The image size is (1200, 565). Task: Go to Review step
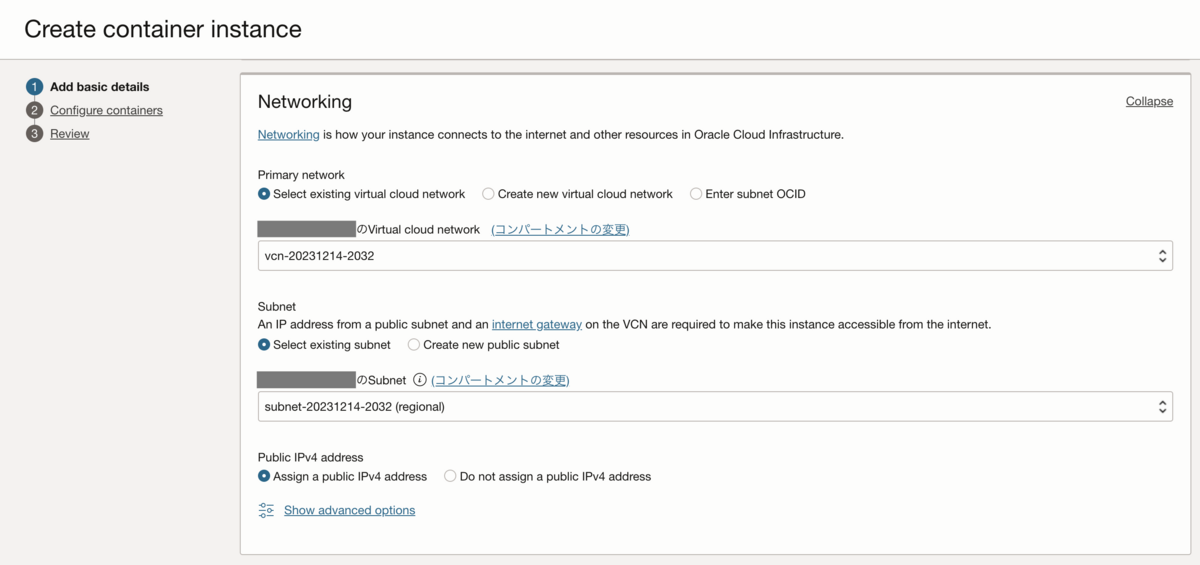pyautogui.click(x=70, y=134)
